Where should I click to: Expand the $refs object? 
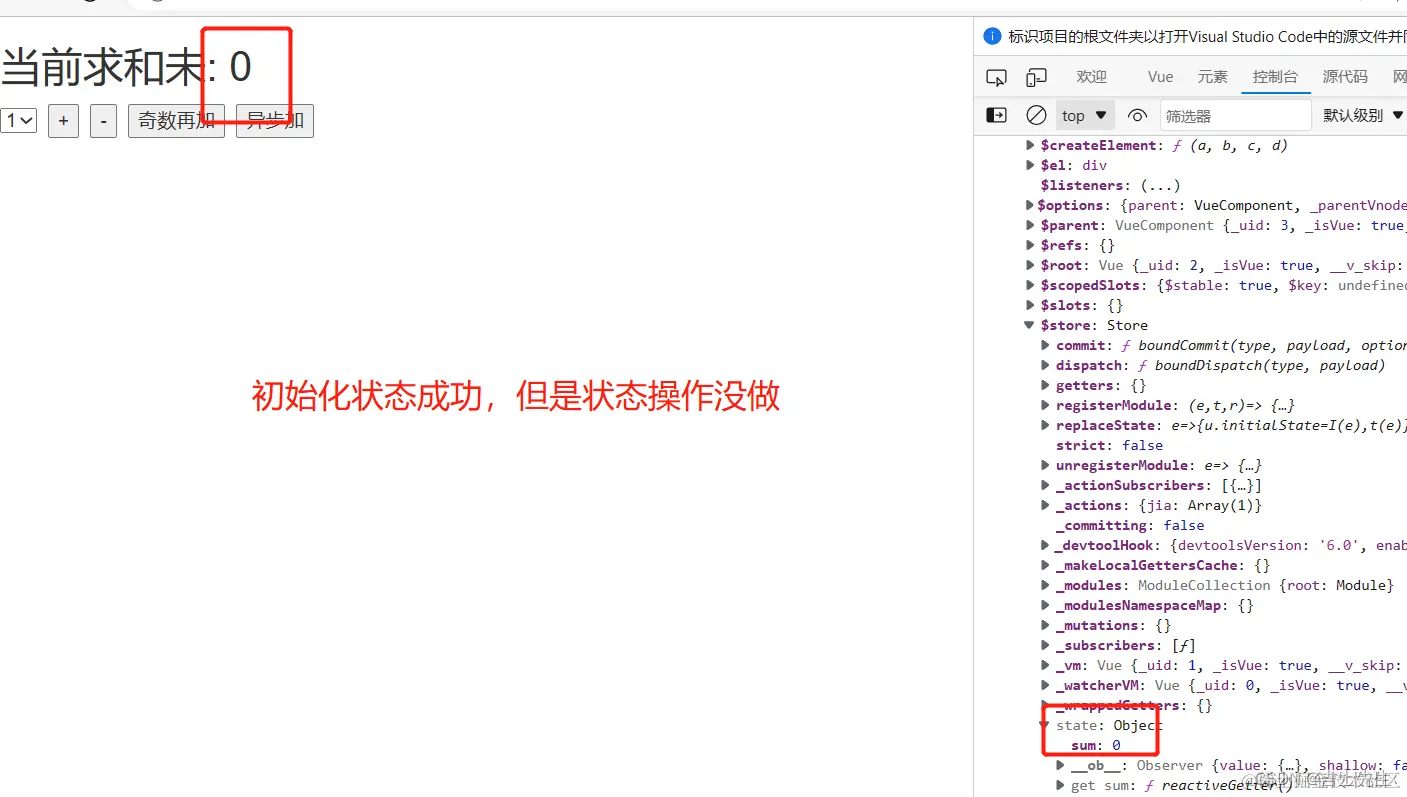point(1031,245)
